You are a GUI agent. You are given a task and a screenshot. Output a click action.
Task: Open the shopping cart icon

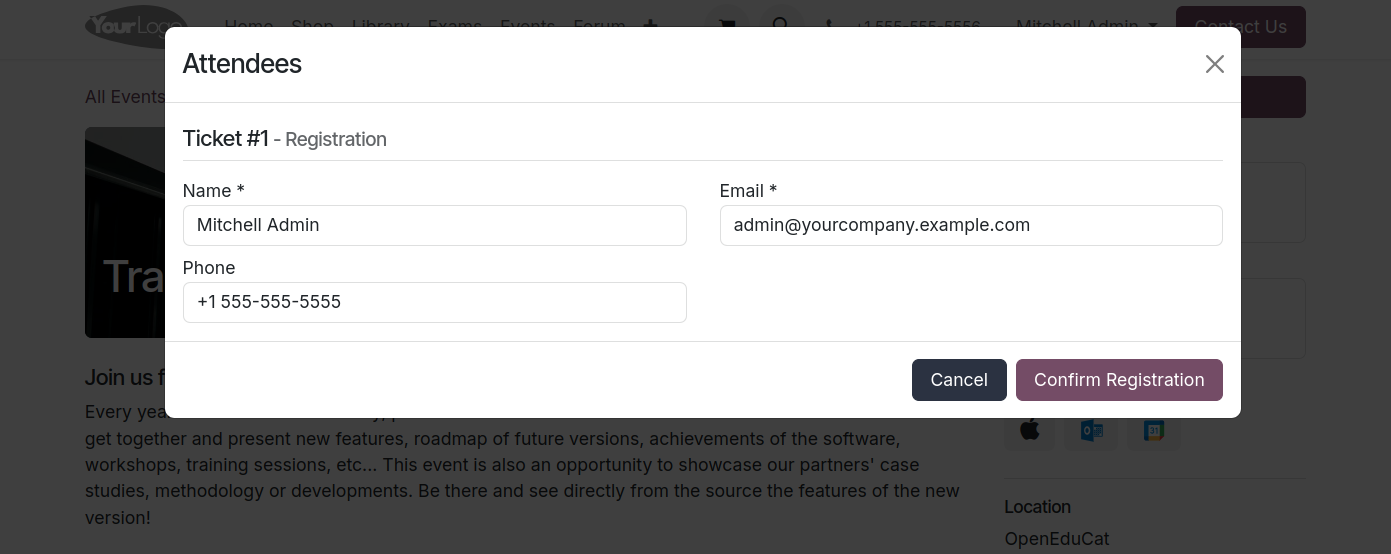727,26
